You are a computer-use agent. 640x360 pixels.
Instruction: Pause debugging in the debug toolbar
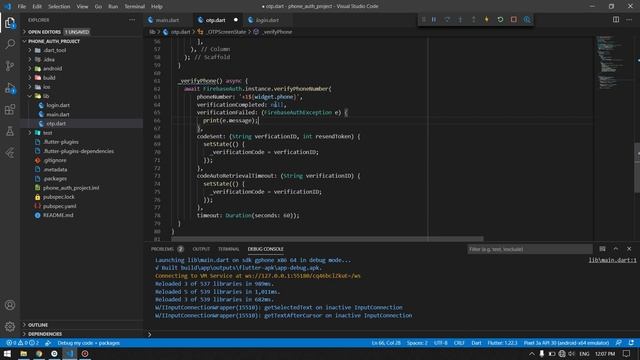434,20
